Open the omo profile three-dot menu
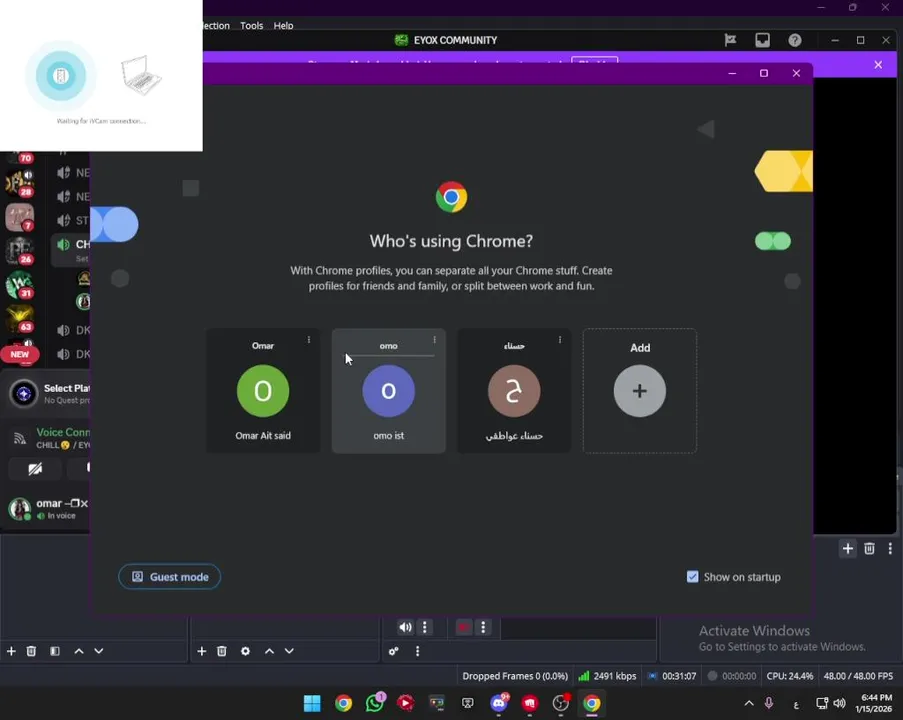903x720 pixels. pos(434,340)
